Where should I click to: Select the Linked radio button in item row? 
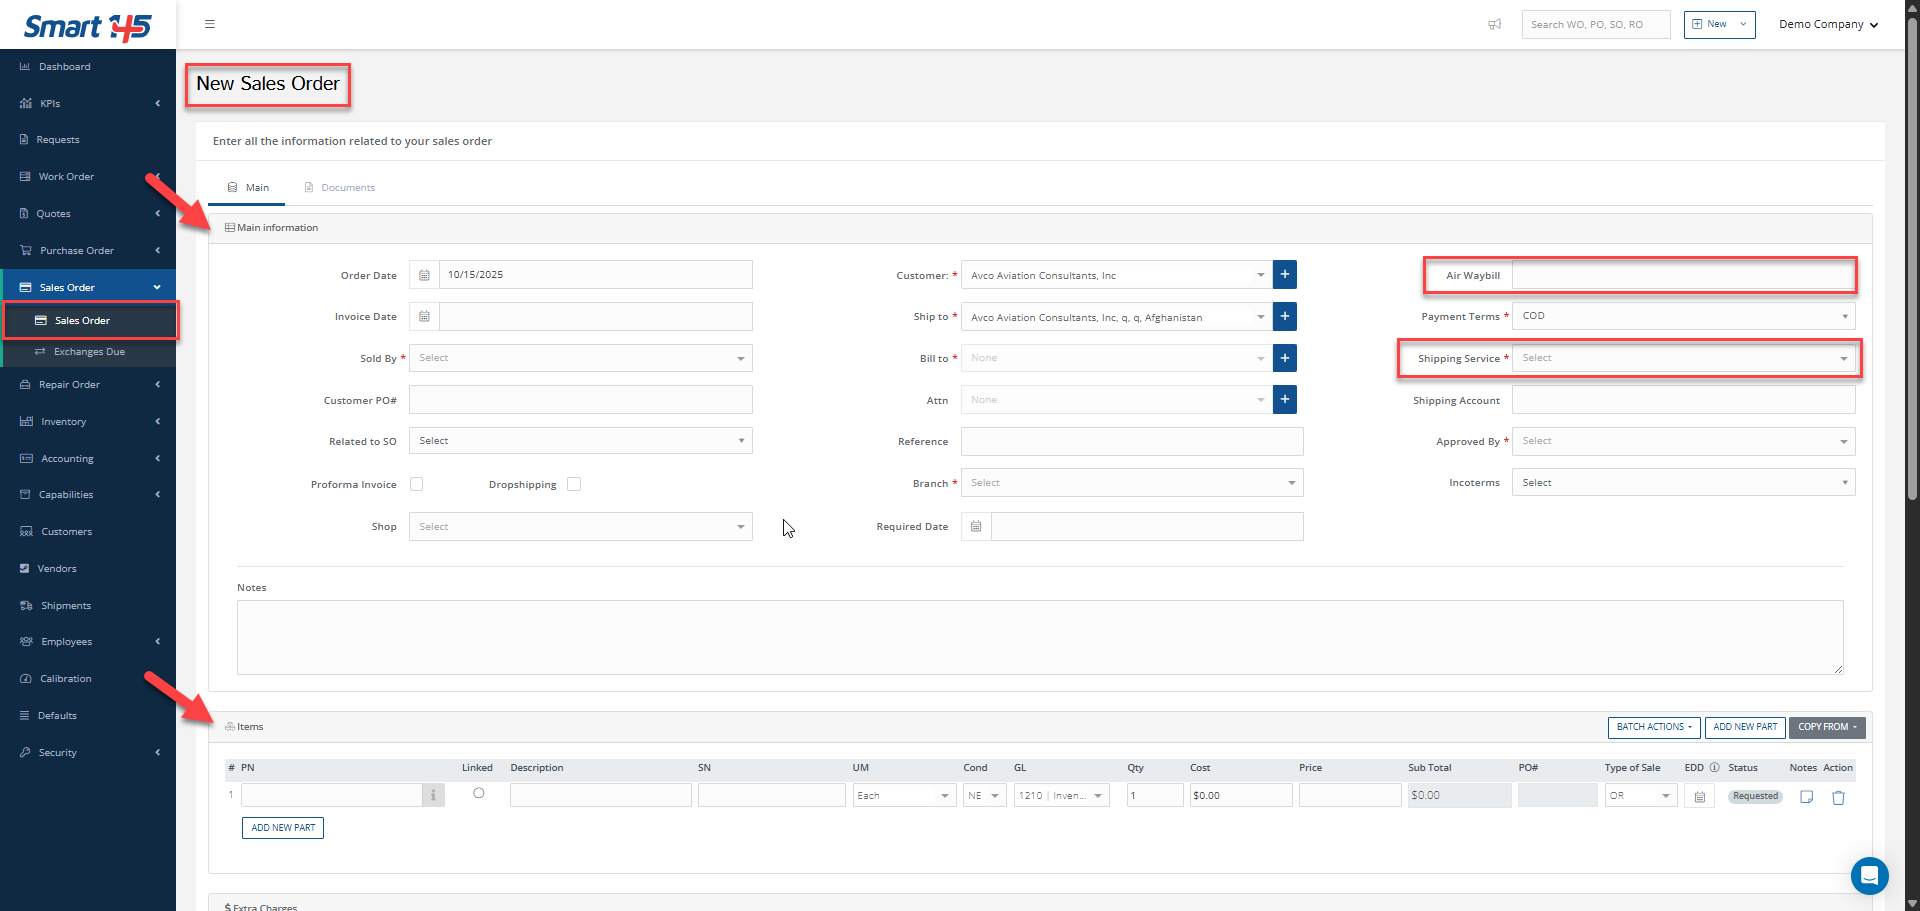click(x=479, y=793)
